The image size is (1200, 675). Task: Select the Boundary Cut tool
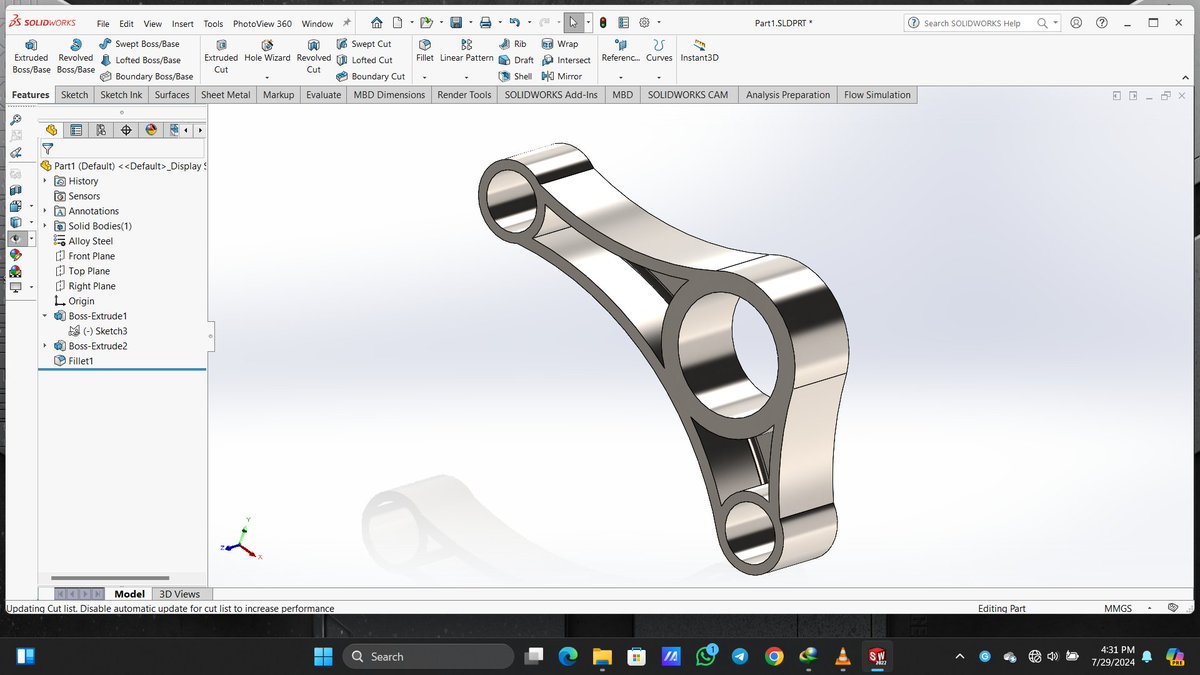(x=370, y=76)
